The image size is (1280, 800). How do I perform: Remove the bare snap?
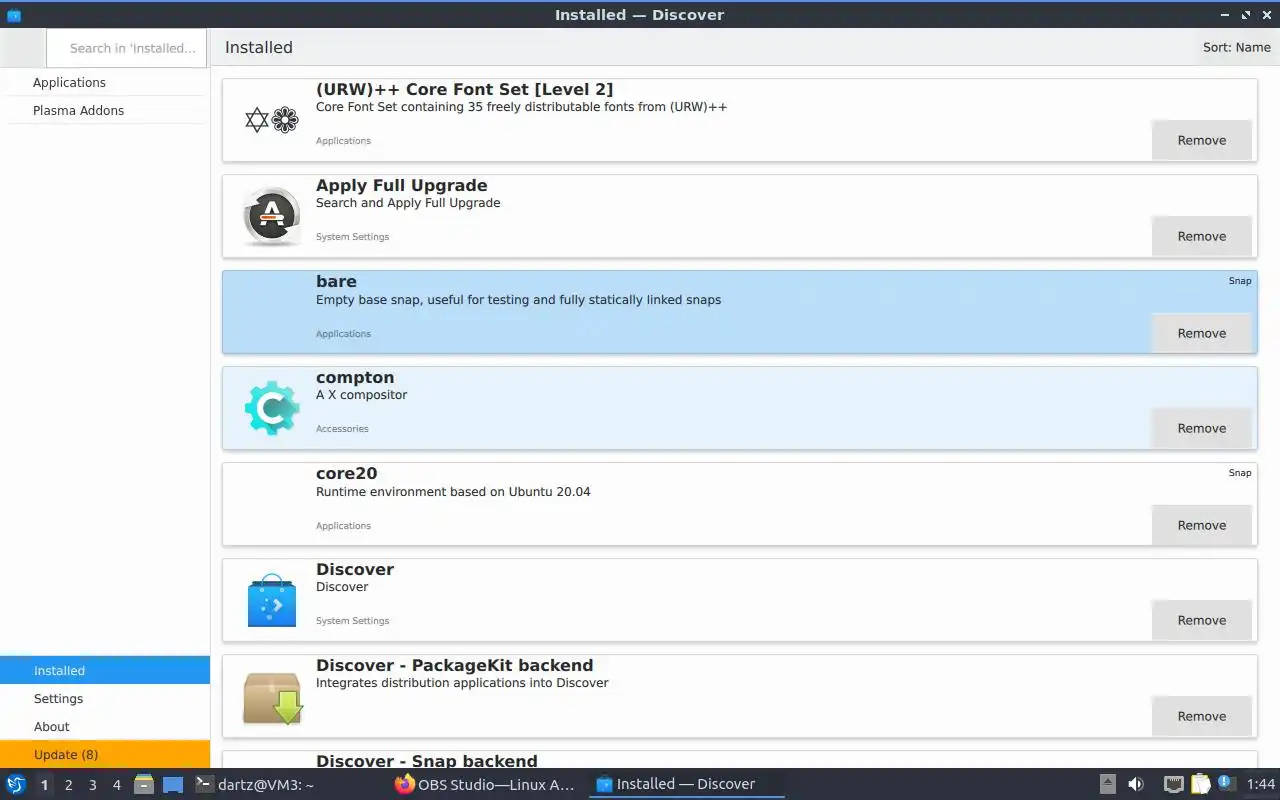pos(1202,333)
